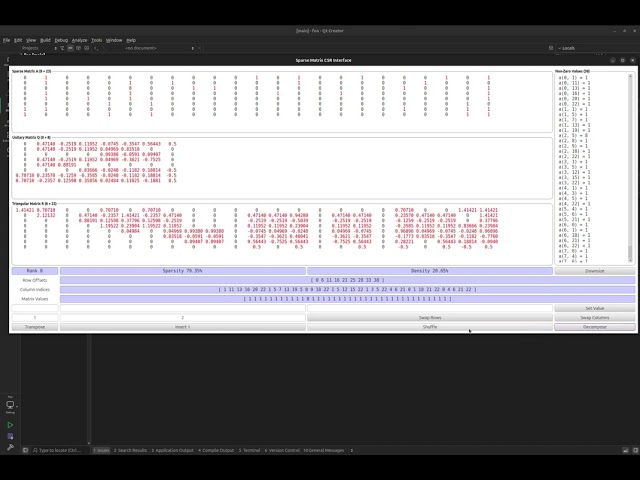
Task: Open the Tools menu
Action: tap(97, 40)
